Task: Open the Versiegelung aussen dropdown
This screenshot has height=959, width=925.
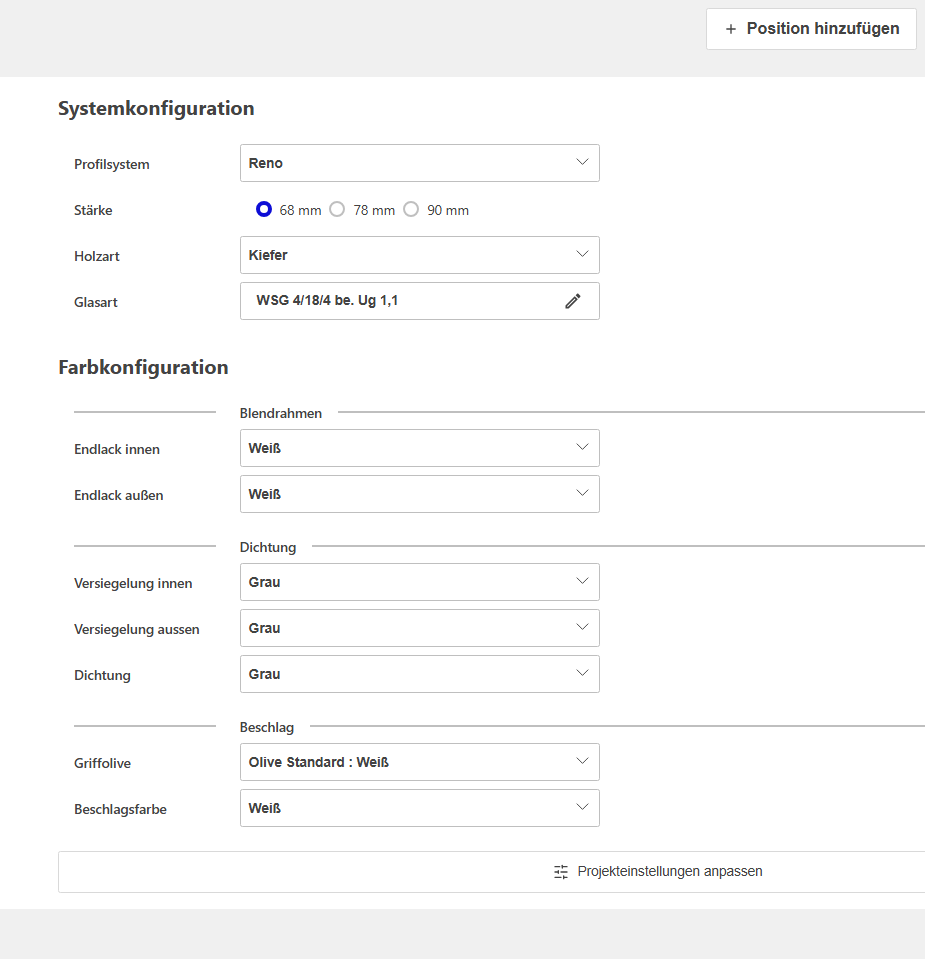Action: click(x=419, y=627)
